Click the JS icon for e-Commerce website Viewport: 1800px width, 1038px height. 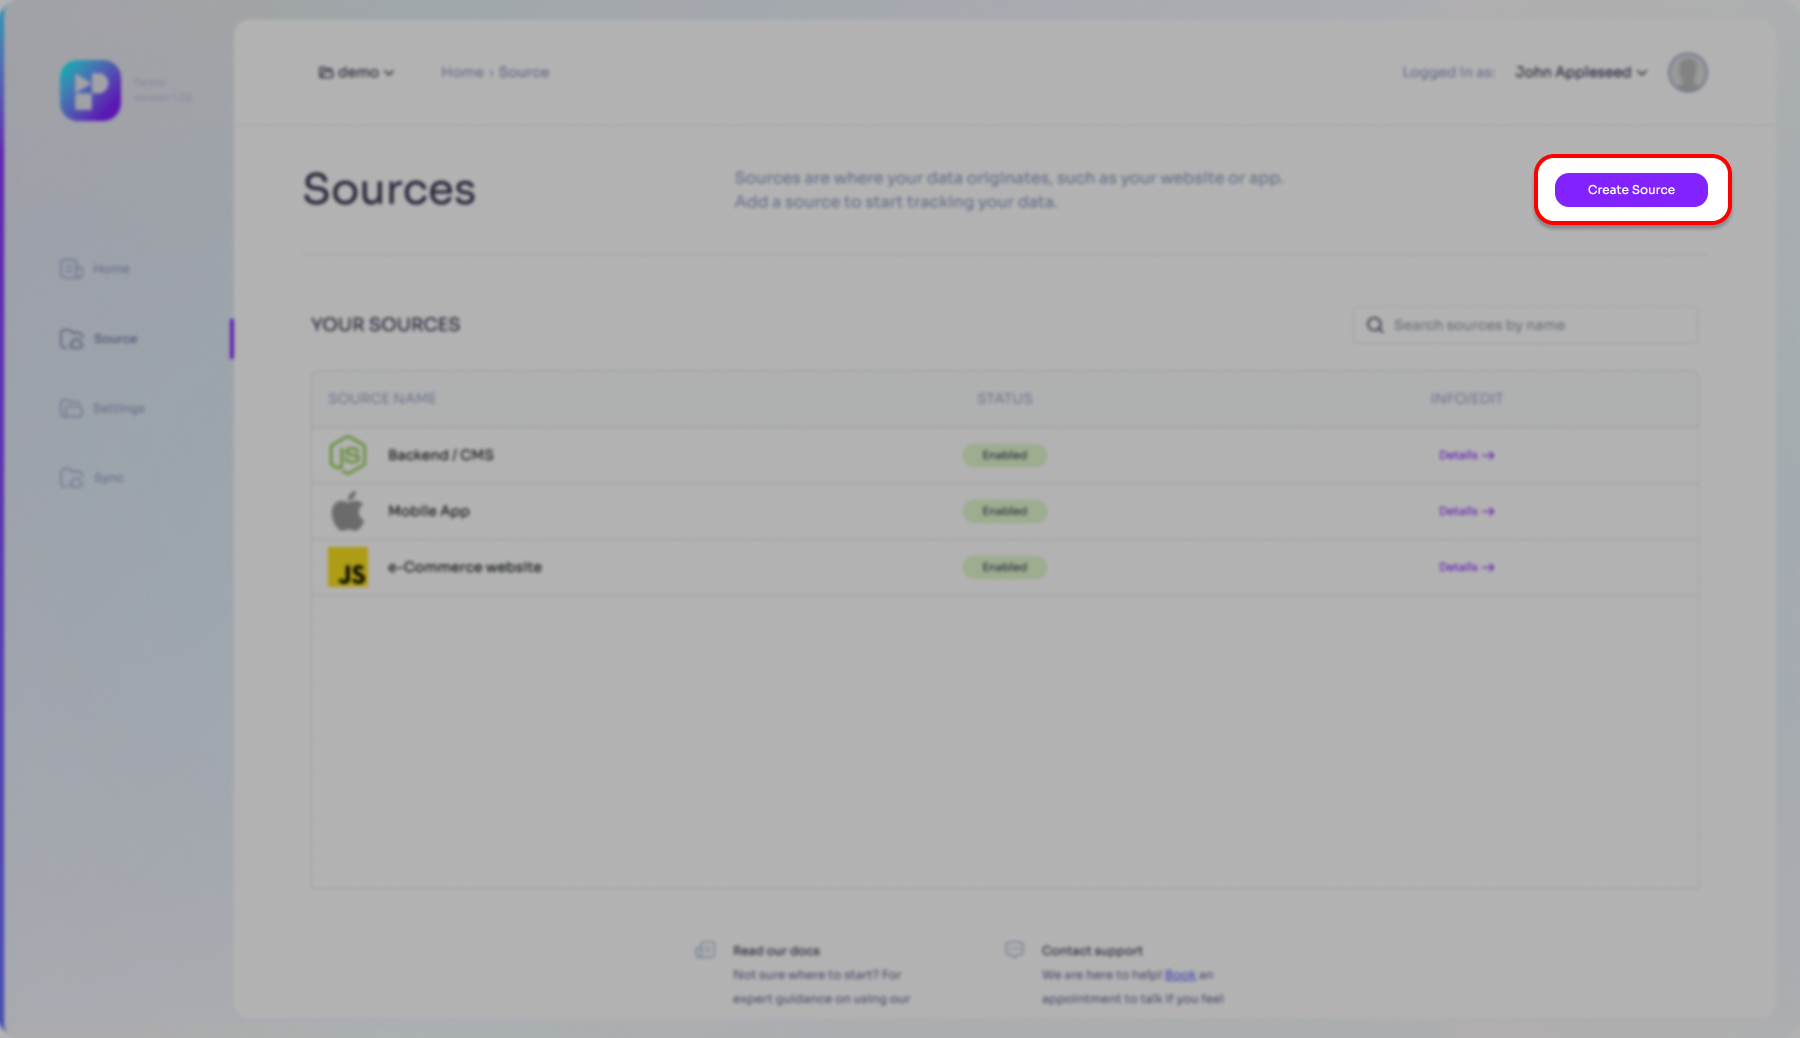[348, 567]
